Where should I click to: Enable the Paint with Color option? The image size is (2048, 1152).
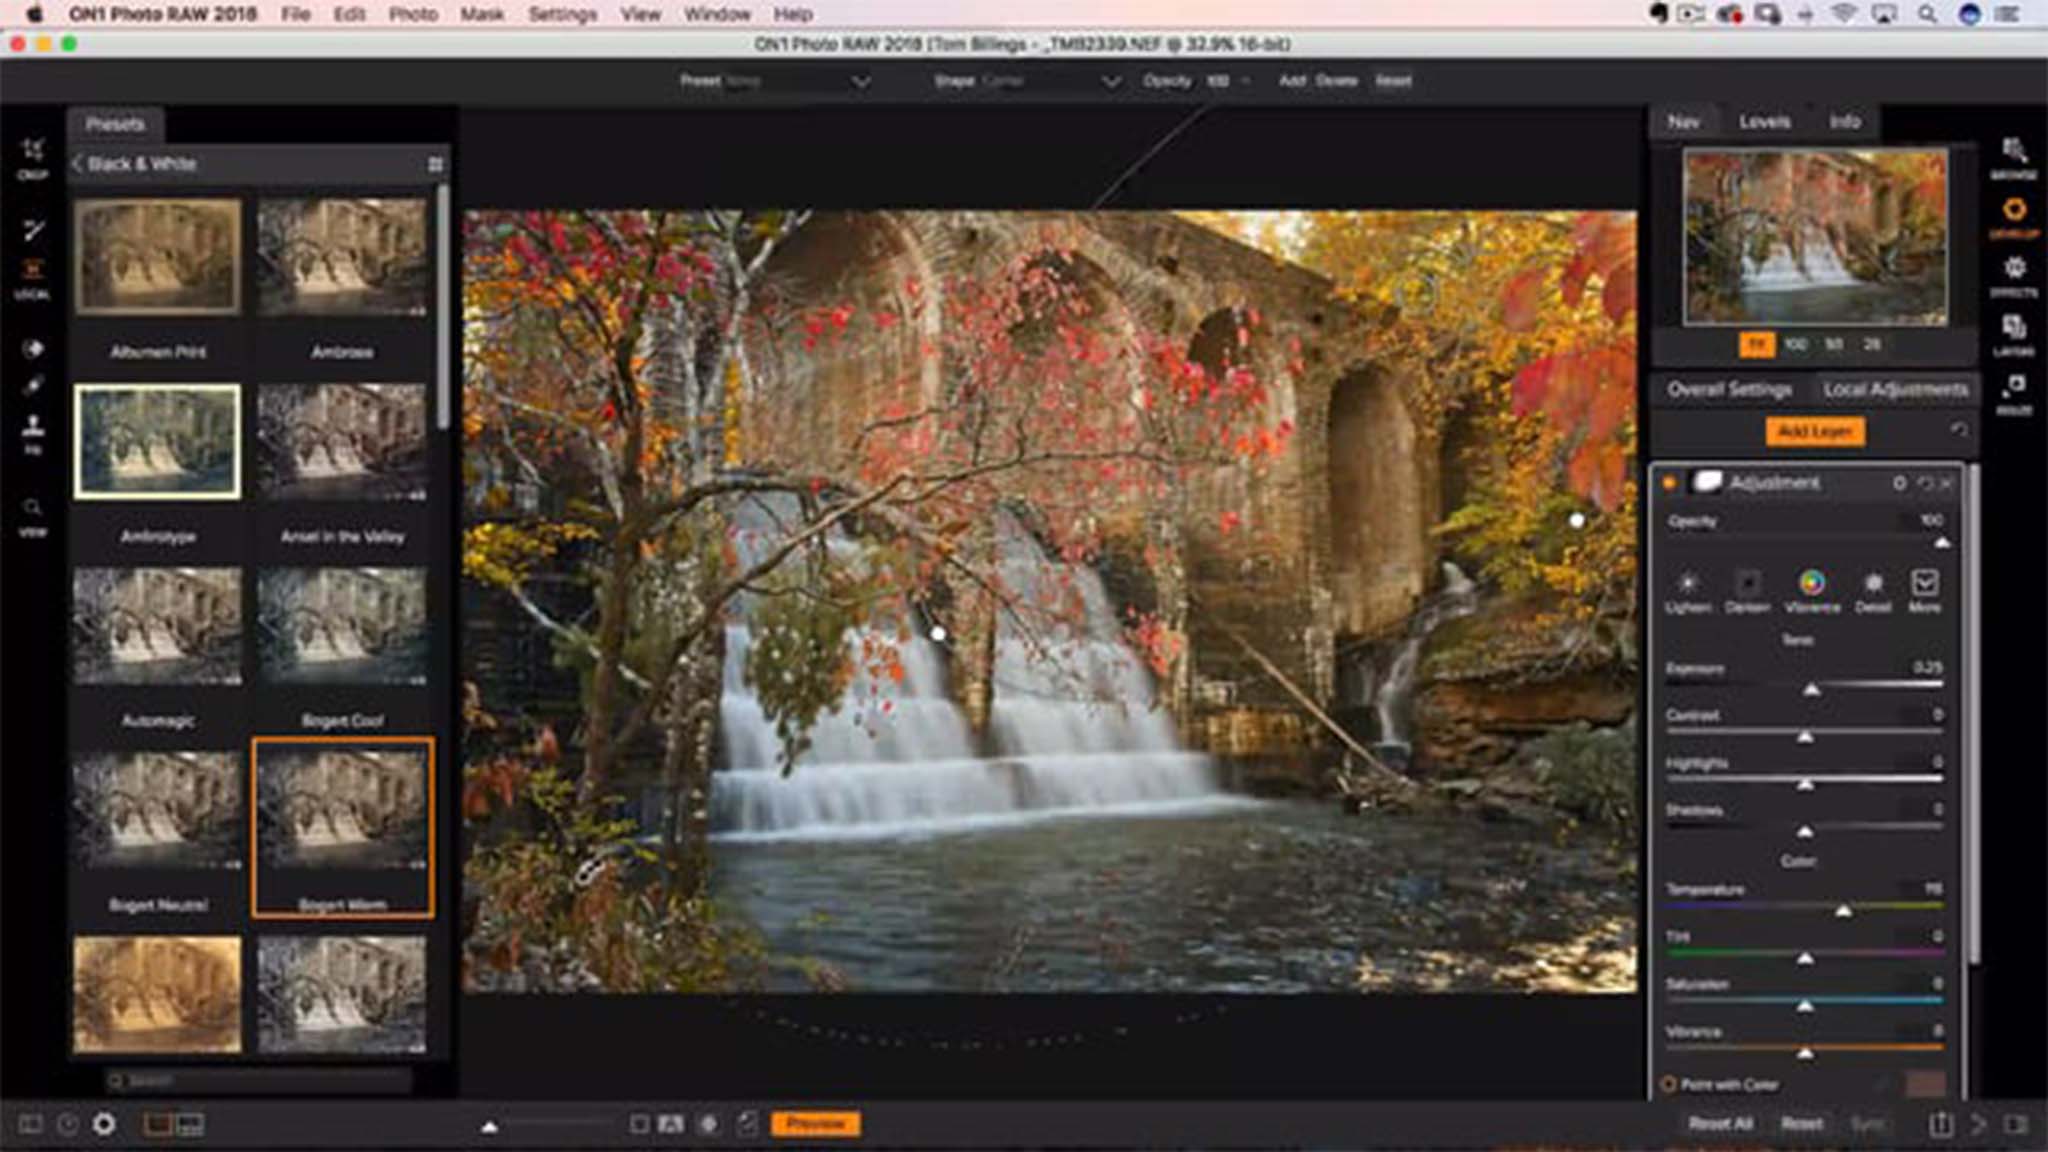(1668, 1084)
